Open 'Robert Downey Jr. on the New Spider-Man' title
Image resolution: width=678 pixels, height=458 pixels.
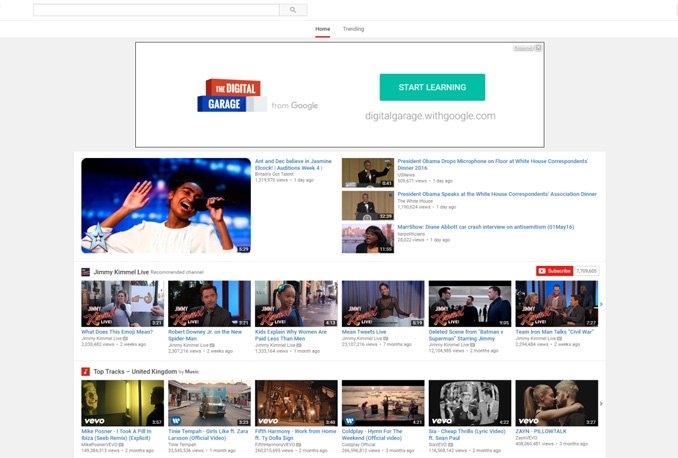point(205,335)
